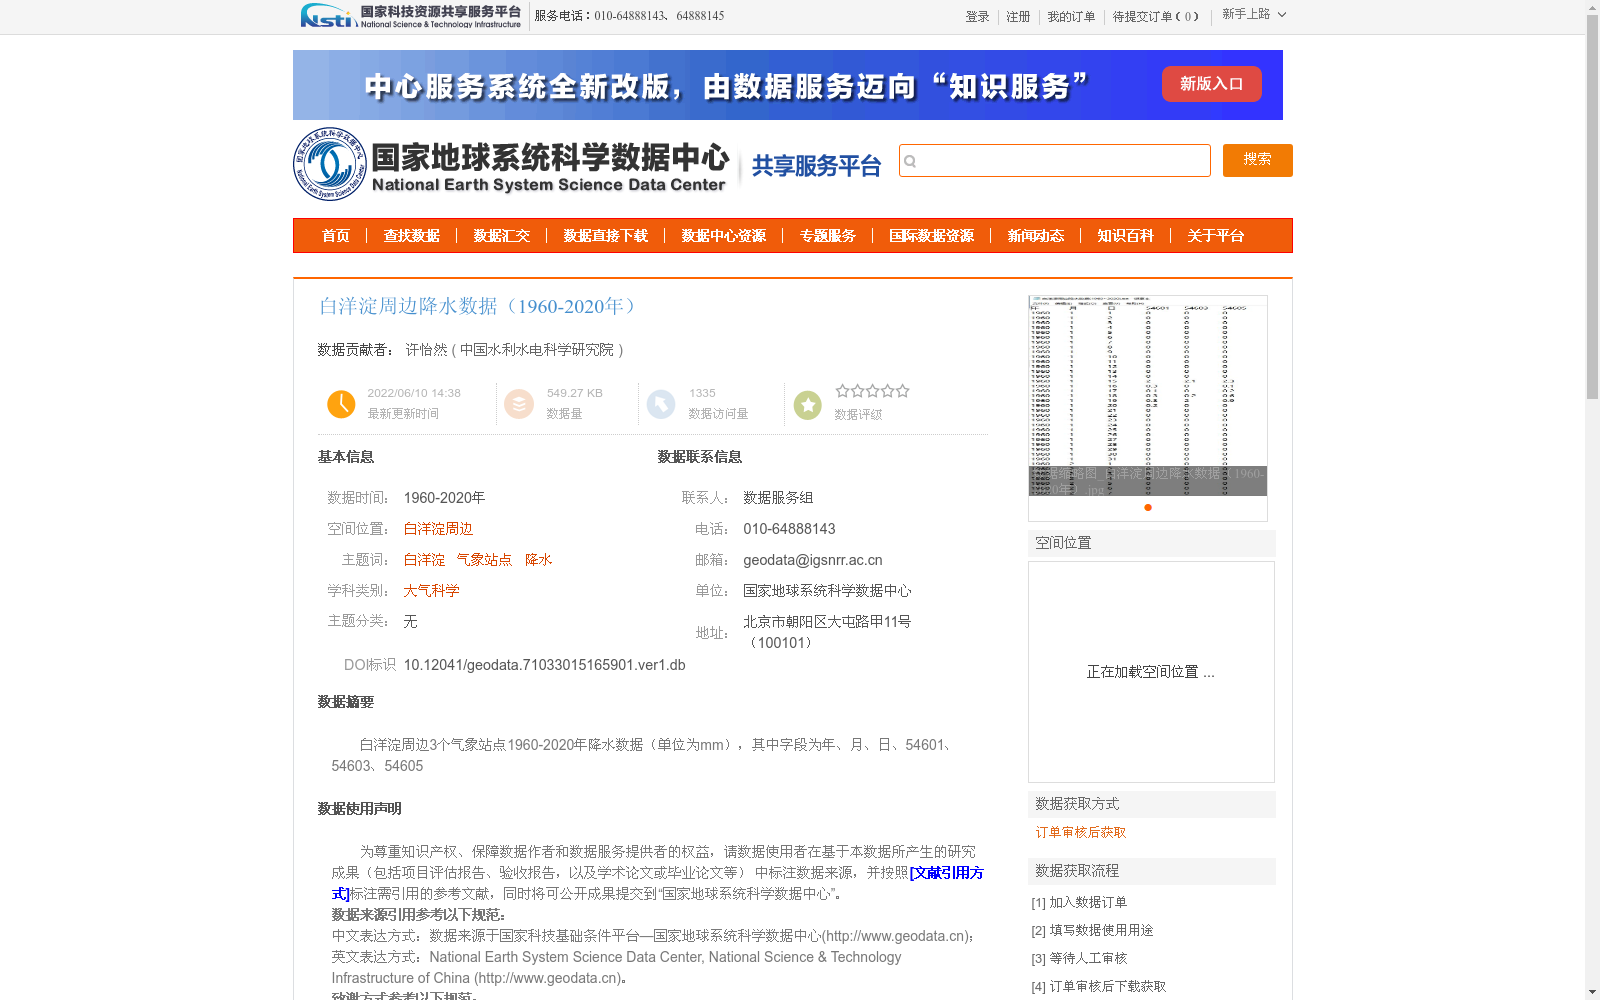1600x1000 pixels.
Task: Focus the search input field
Action: click(x=1055, y=161)
